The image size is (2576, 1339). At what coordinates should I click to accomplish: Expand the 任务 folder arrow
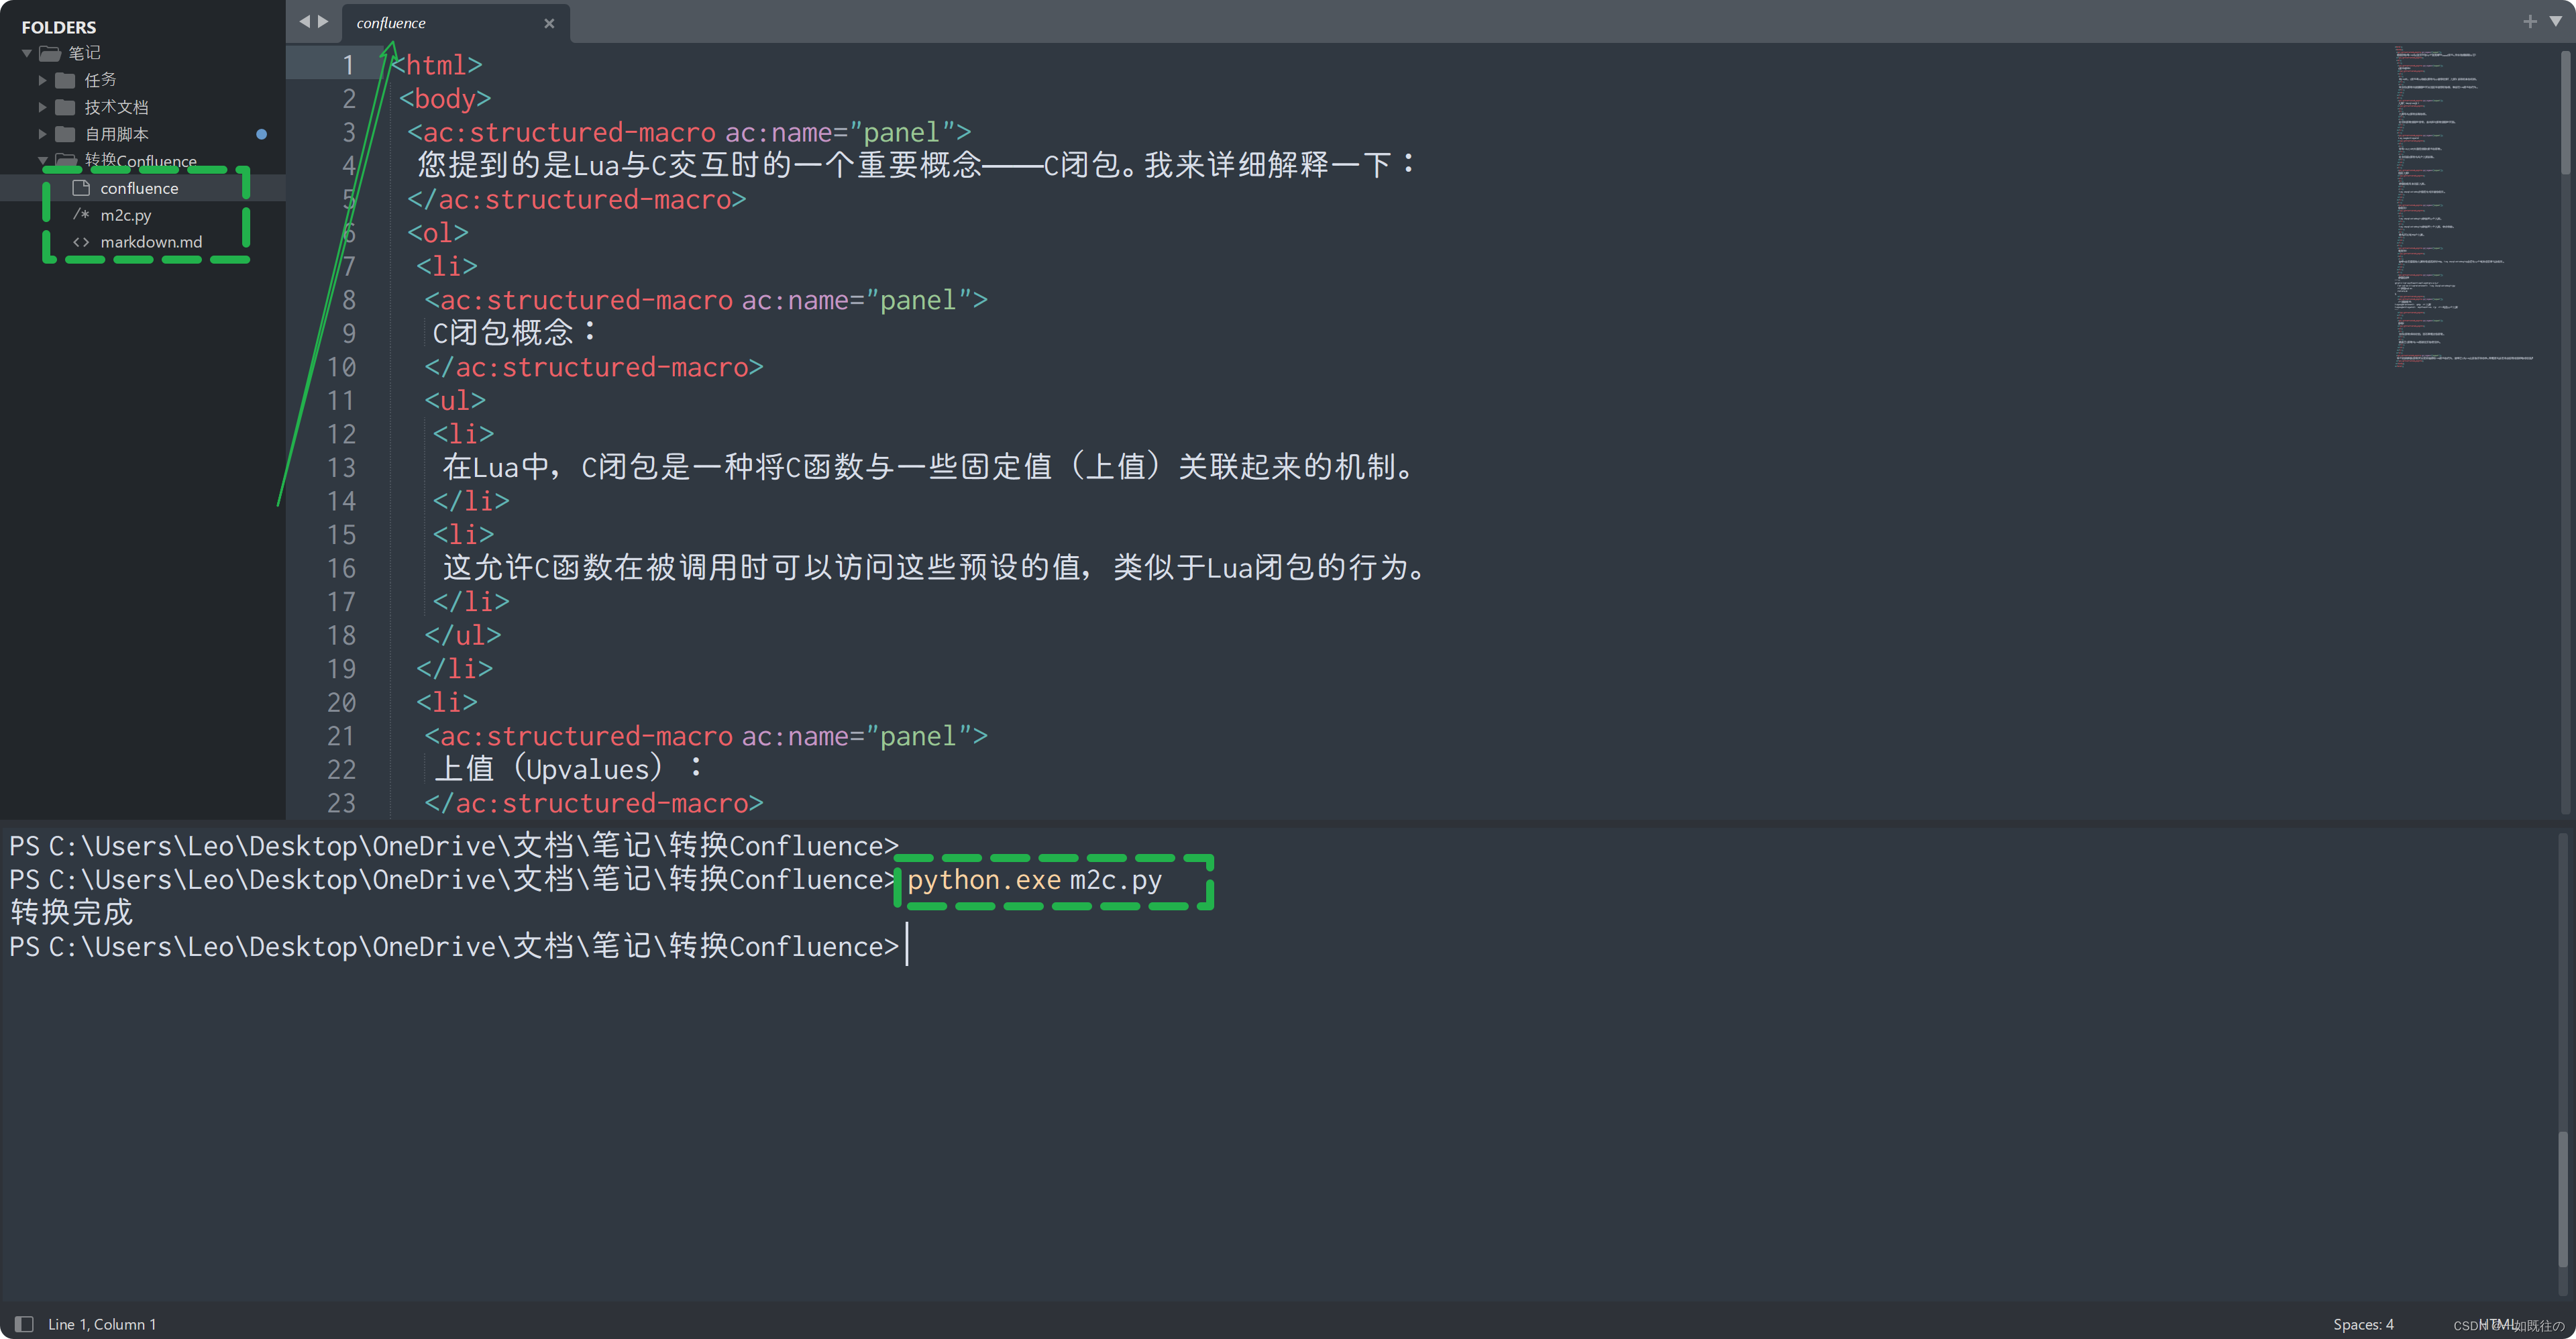[x=42, y=80]
